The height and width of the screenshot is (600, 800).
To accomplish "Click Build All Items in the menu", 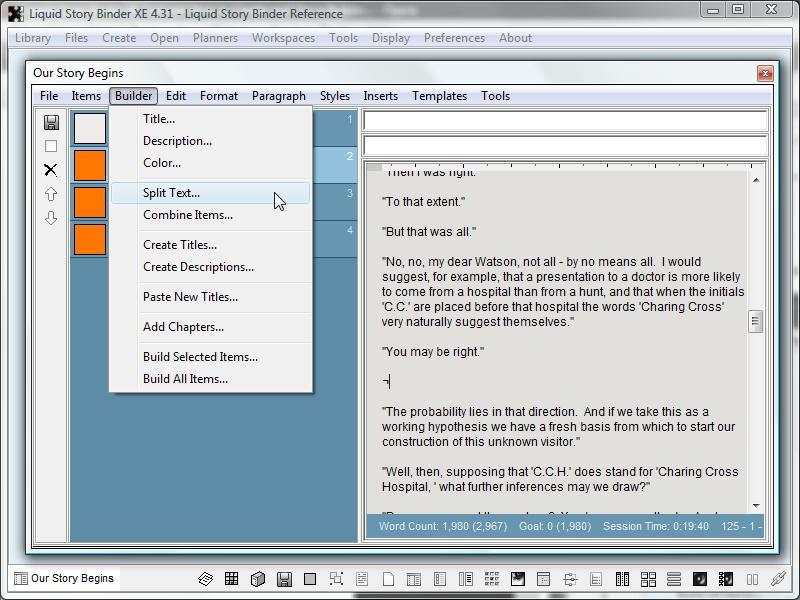I will click(185, 379).
